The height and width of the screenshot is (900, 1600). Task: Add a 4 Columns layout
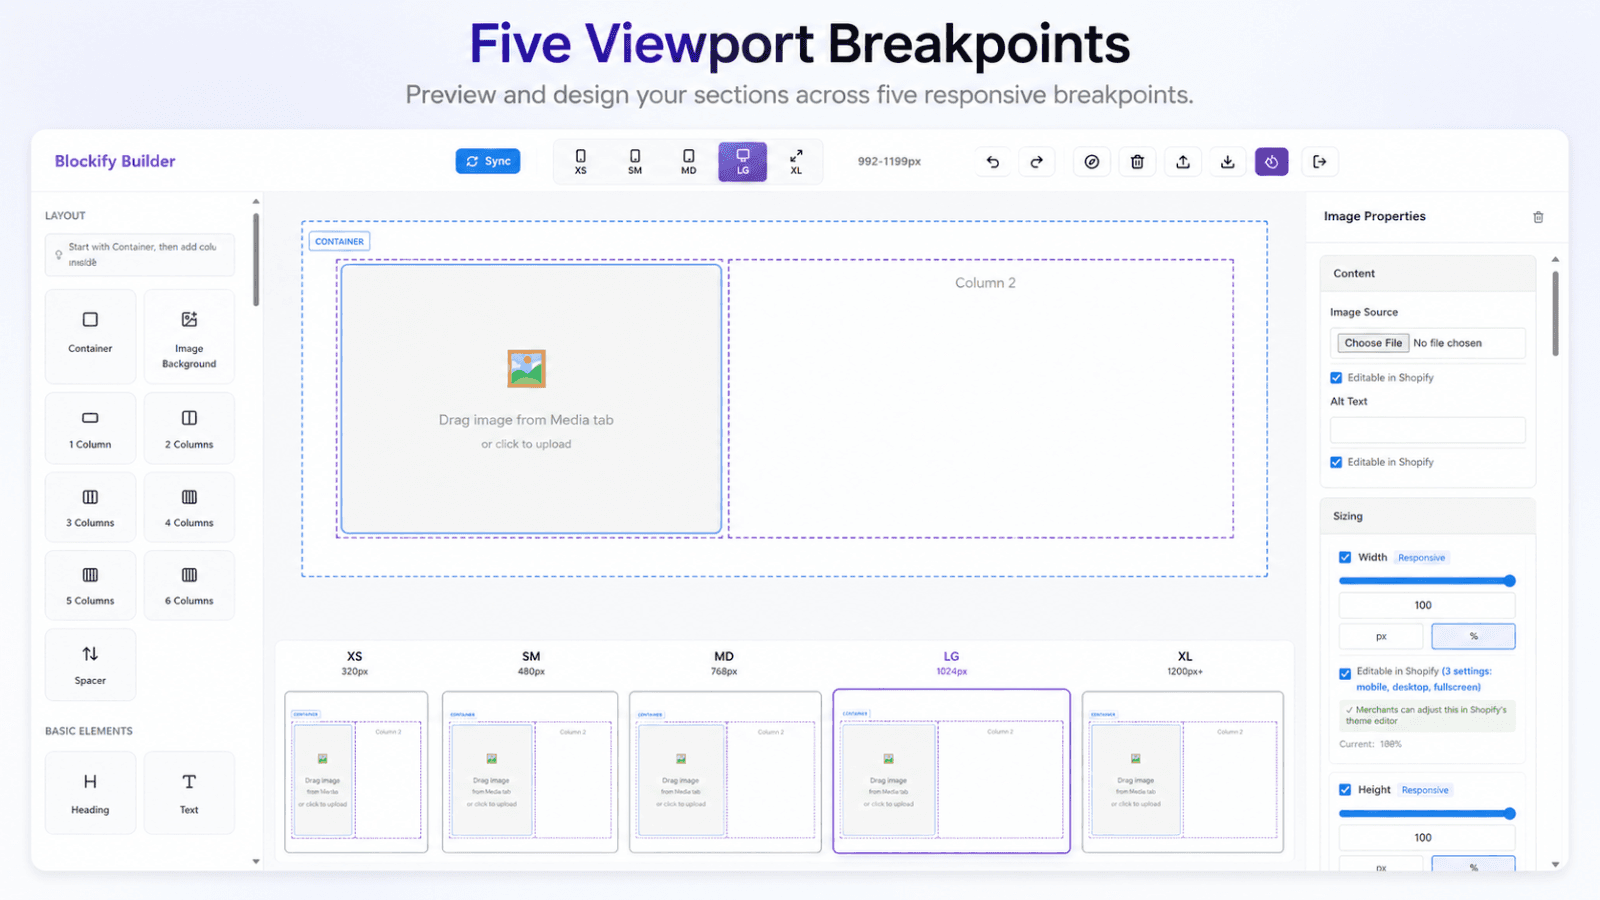pyautogui.click(x=189, y=507)
